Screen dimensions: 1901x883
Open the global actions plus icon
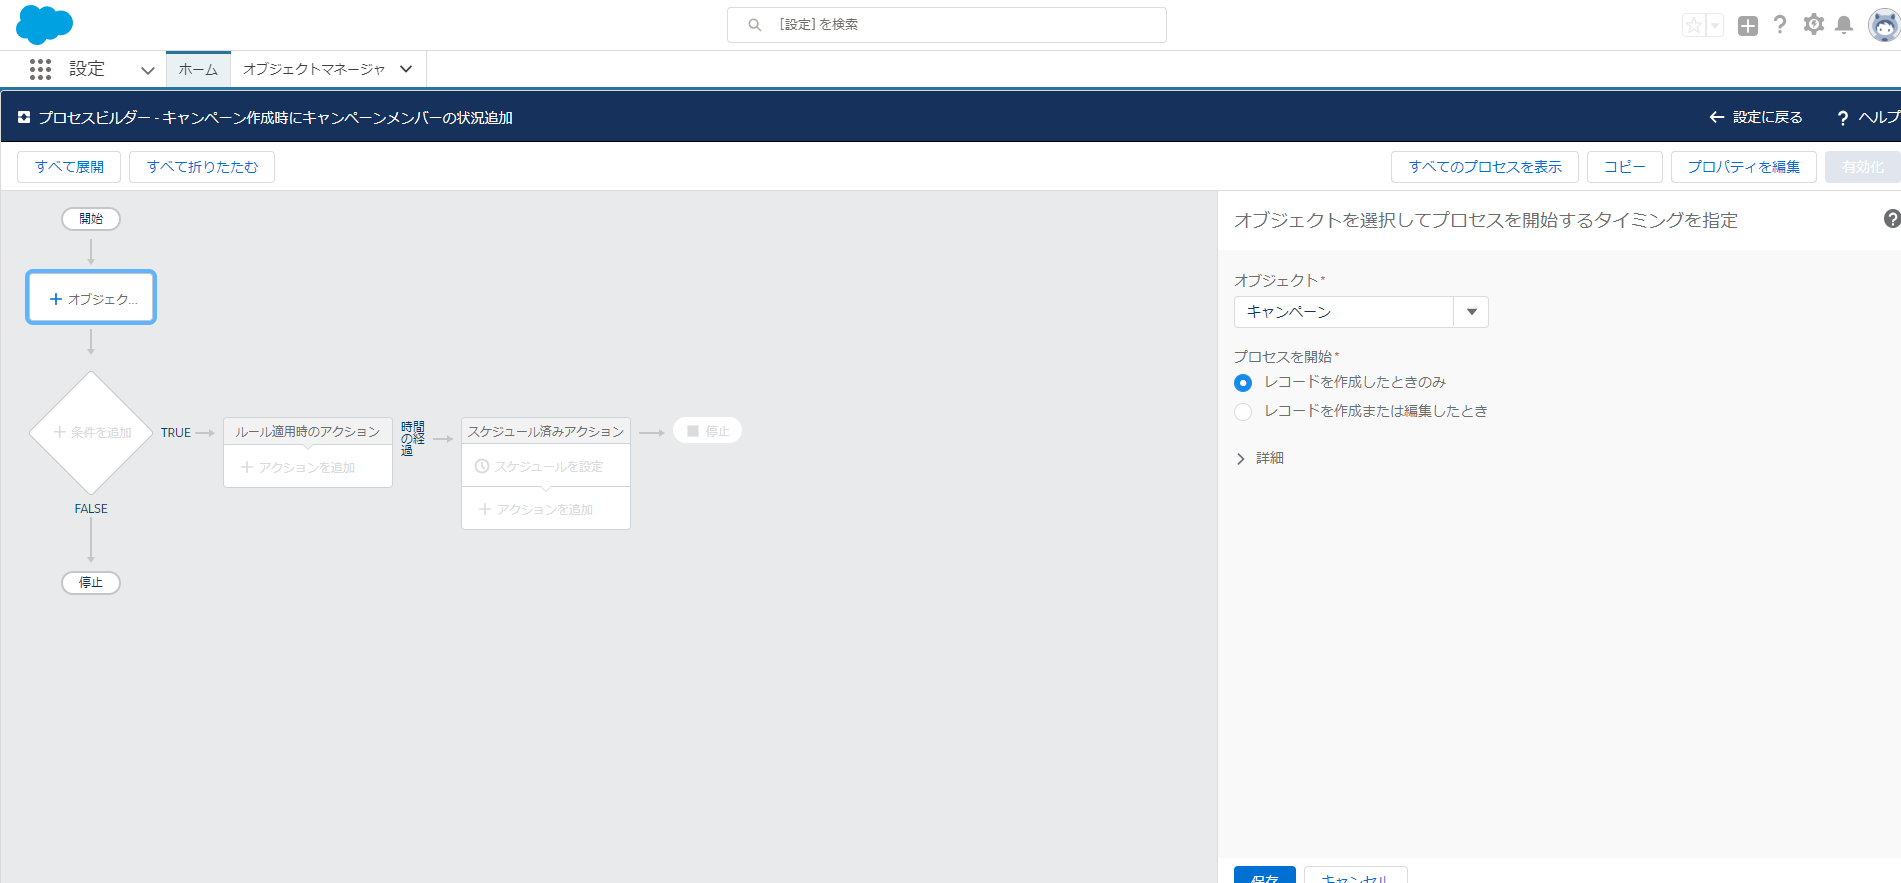tap(1747, 26)
